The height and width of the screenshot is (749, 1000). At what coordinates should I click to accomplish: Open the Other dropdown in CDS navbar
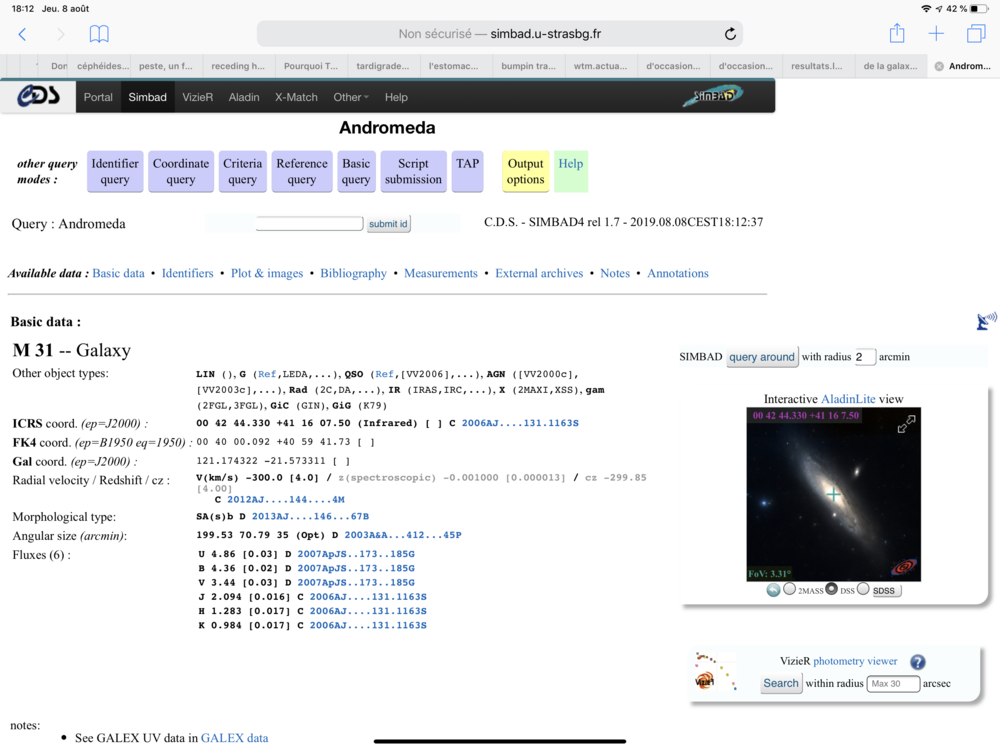click(351, 97)
